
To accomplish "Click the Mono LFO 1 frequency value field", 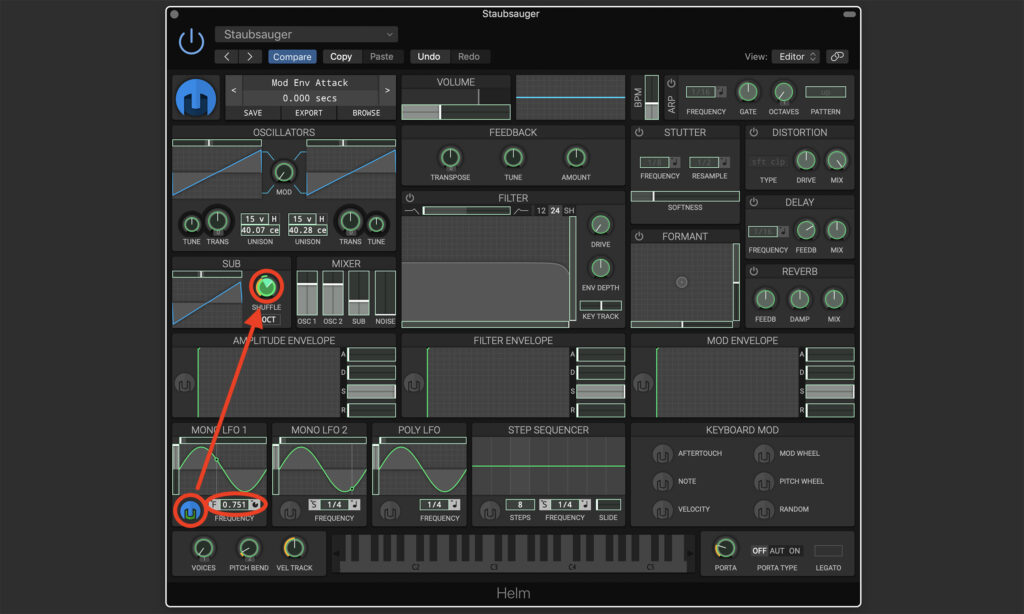I will point(234,505).
